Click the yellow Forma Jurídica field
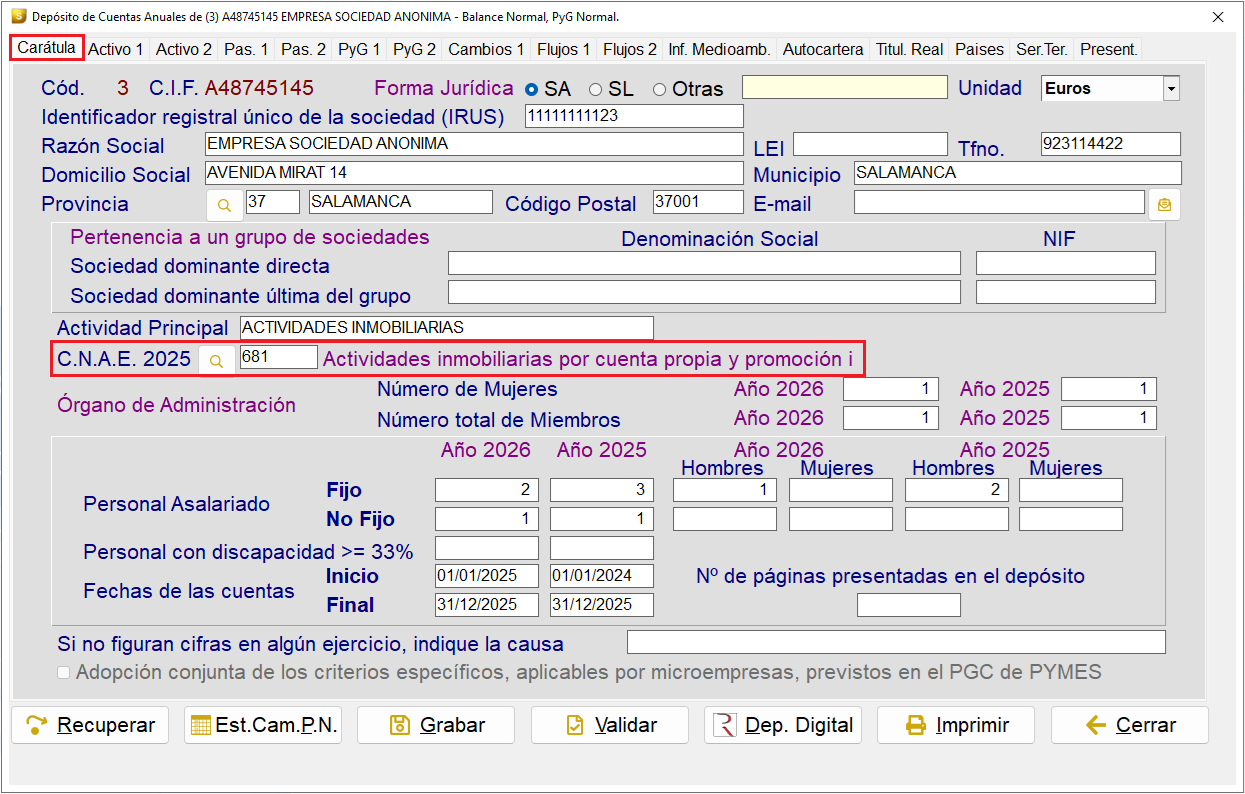This screenshot has width=1245, height=794. (x=844, y=87)
